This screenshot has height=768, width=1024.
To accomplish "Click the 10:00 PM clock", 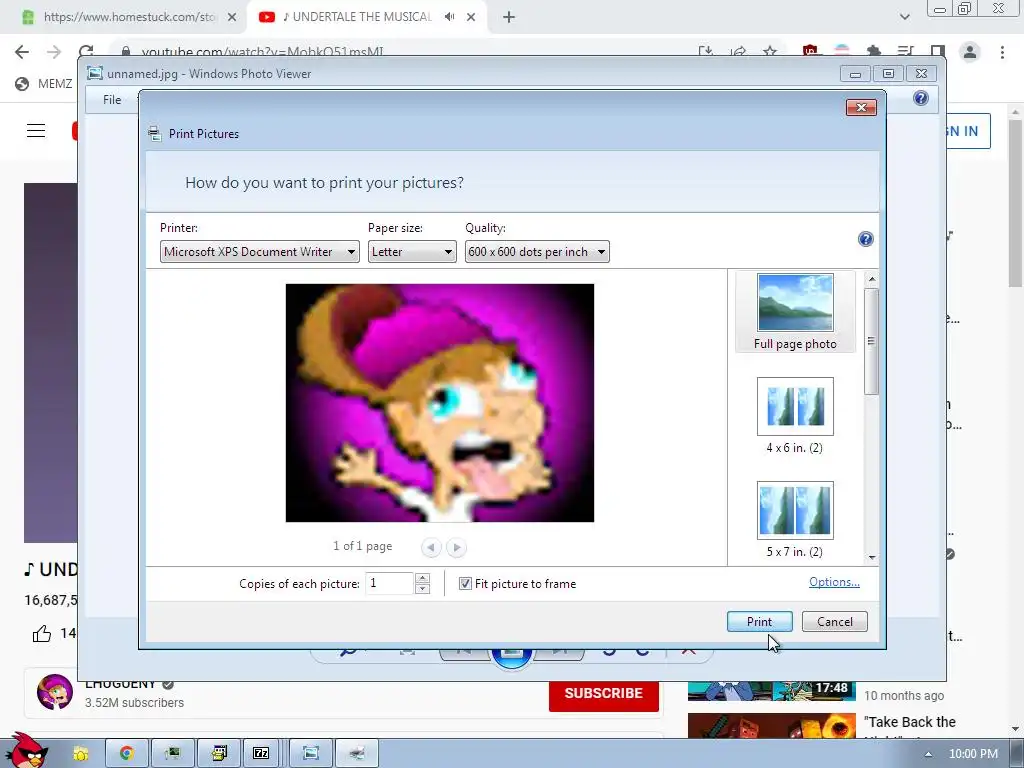I will 973,754.
